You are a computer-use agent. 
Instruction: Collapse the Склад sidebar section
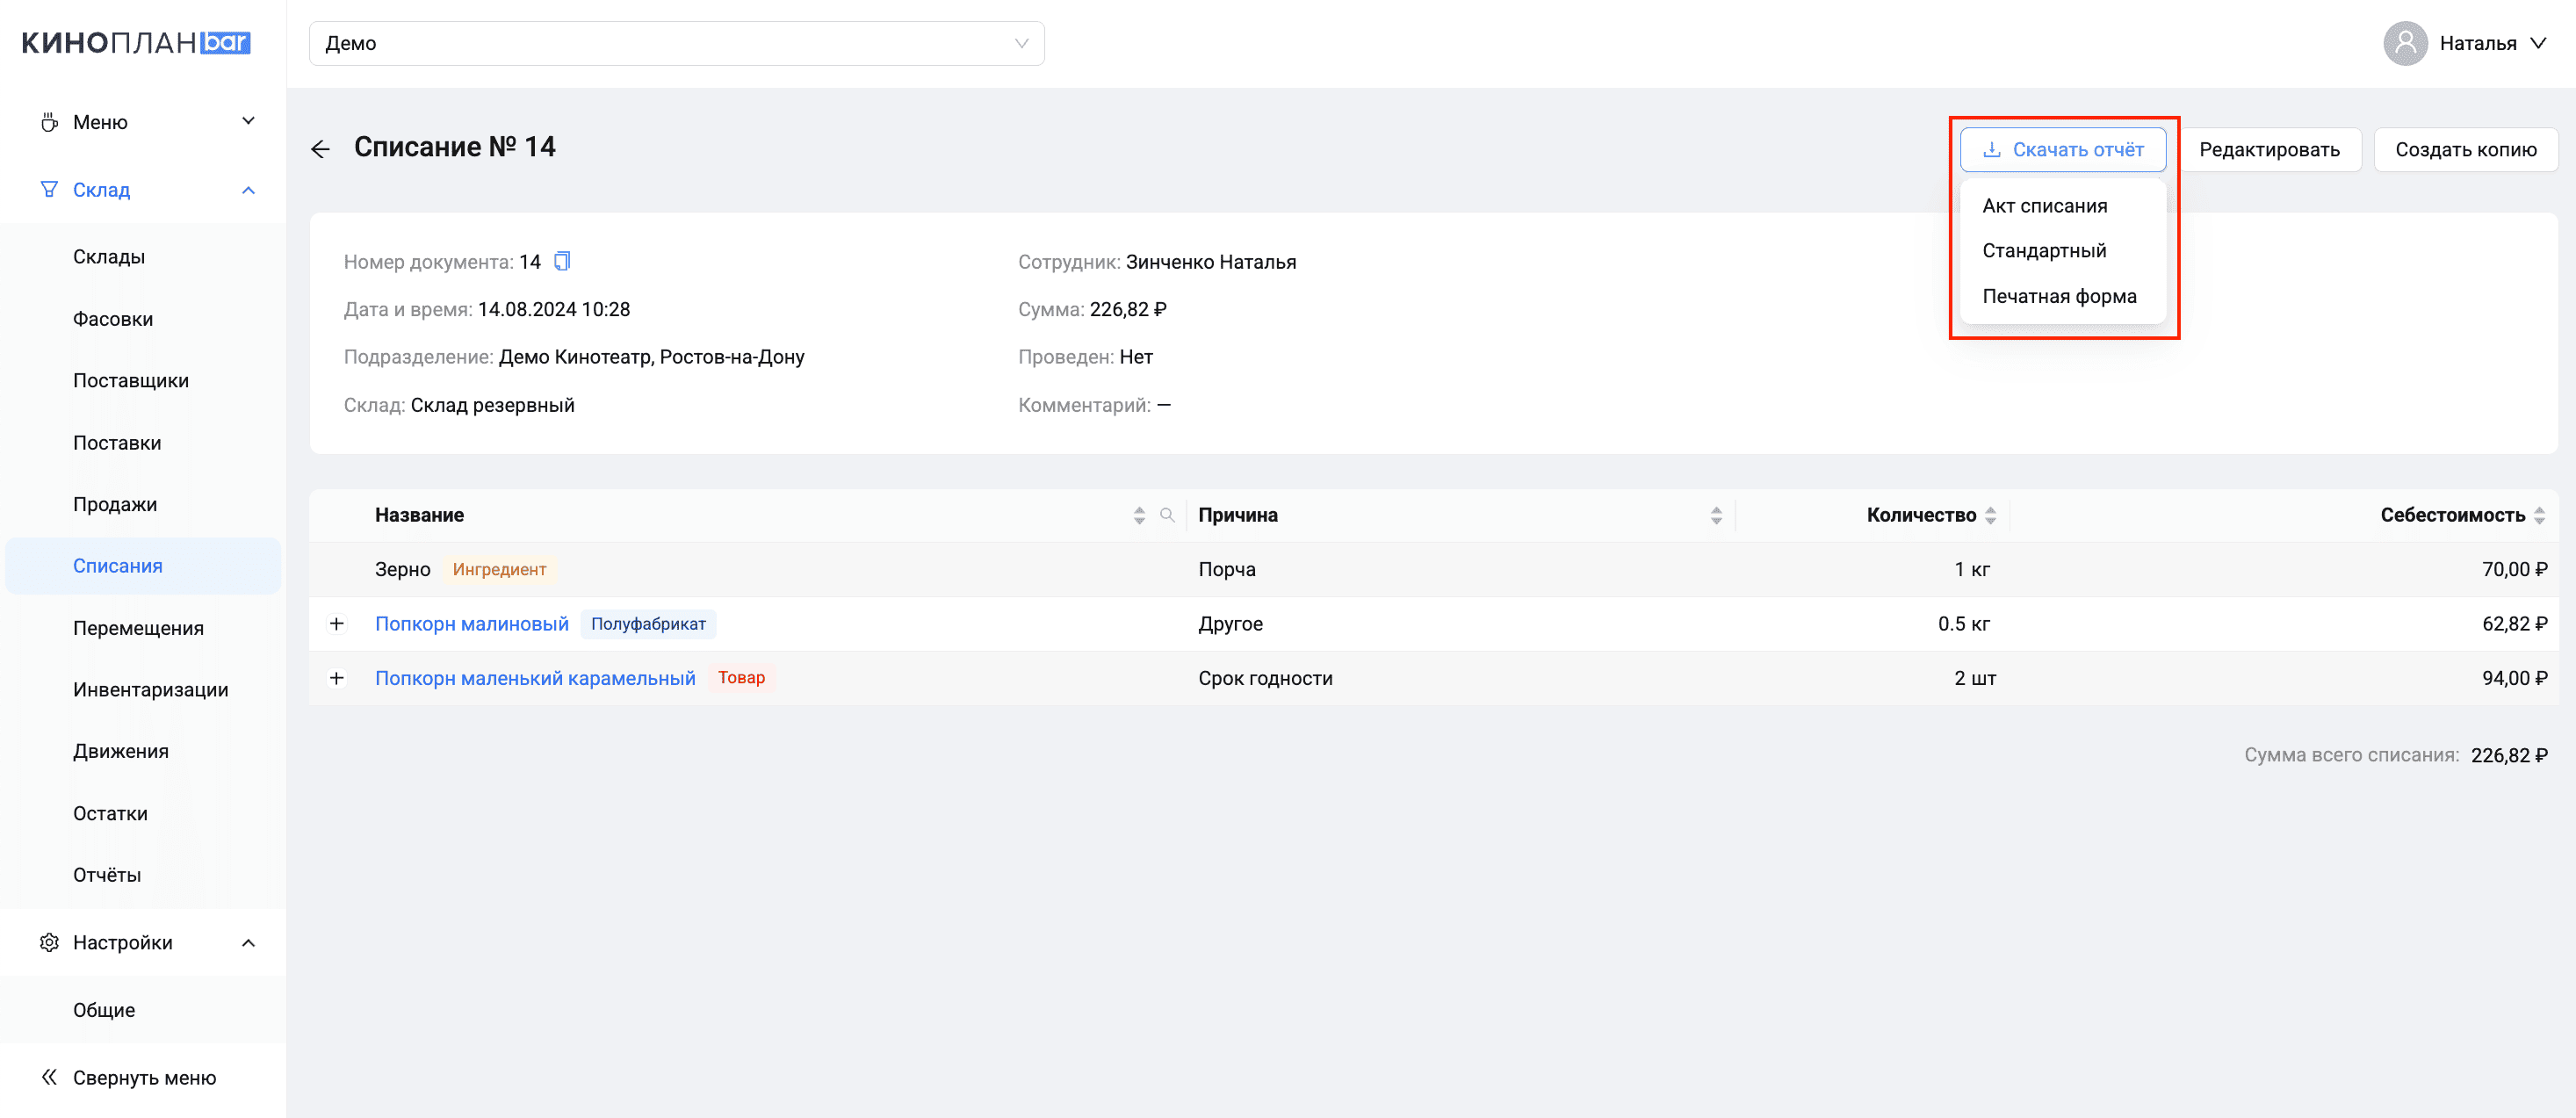point(248,189)
